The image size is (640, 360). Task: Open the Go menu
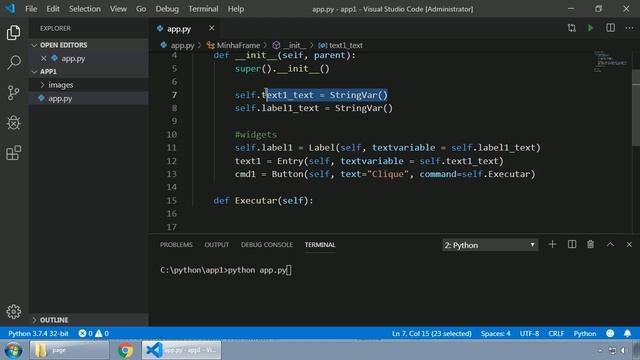141,9
